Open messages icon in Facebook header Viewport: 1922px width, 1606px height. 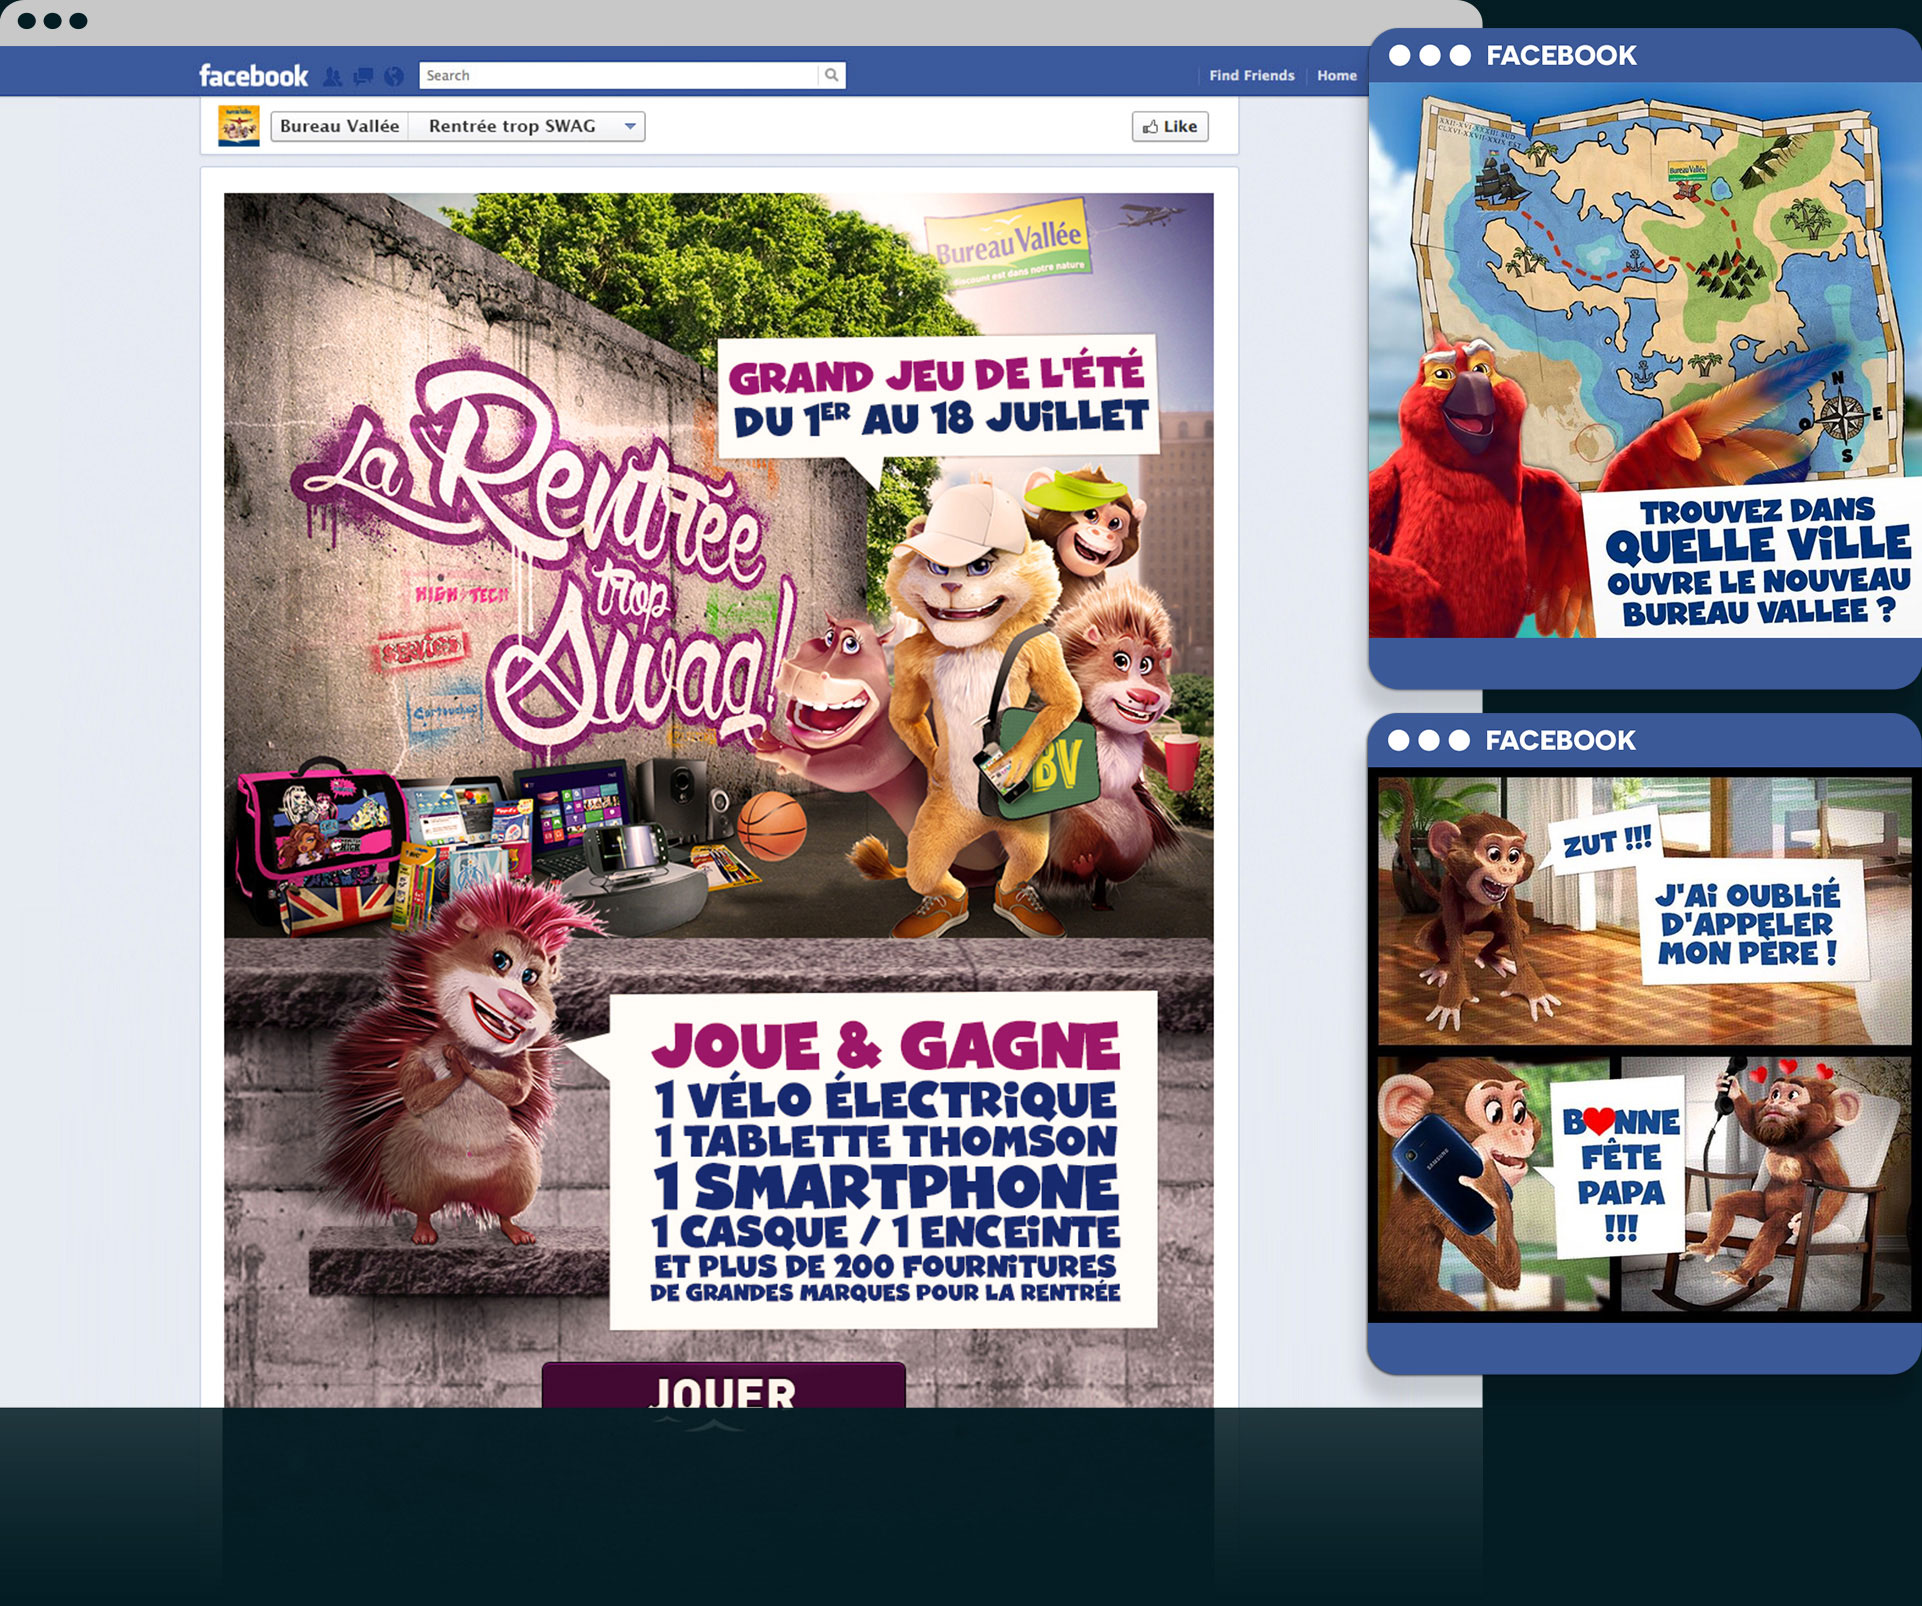click(x=363, y=76)
